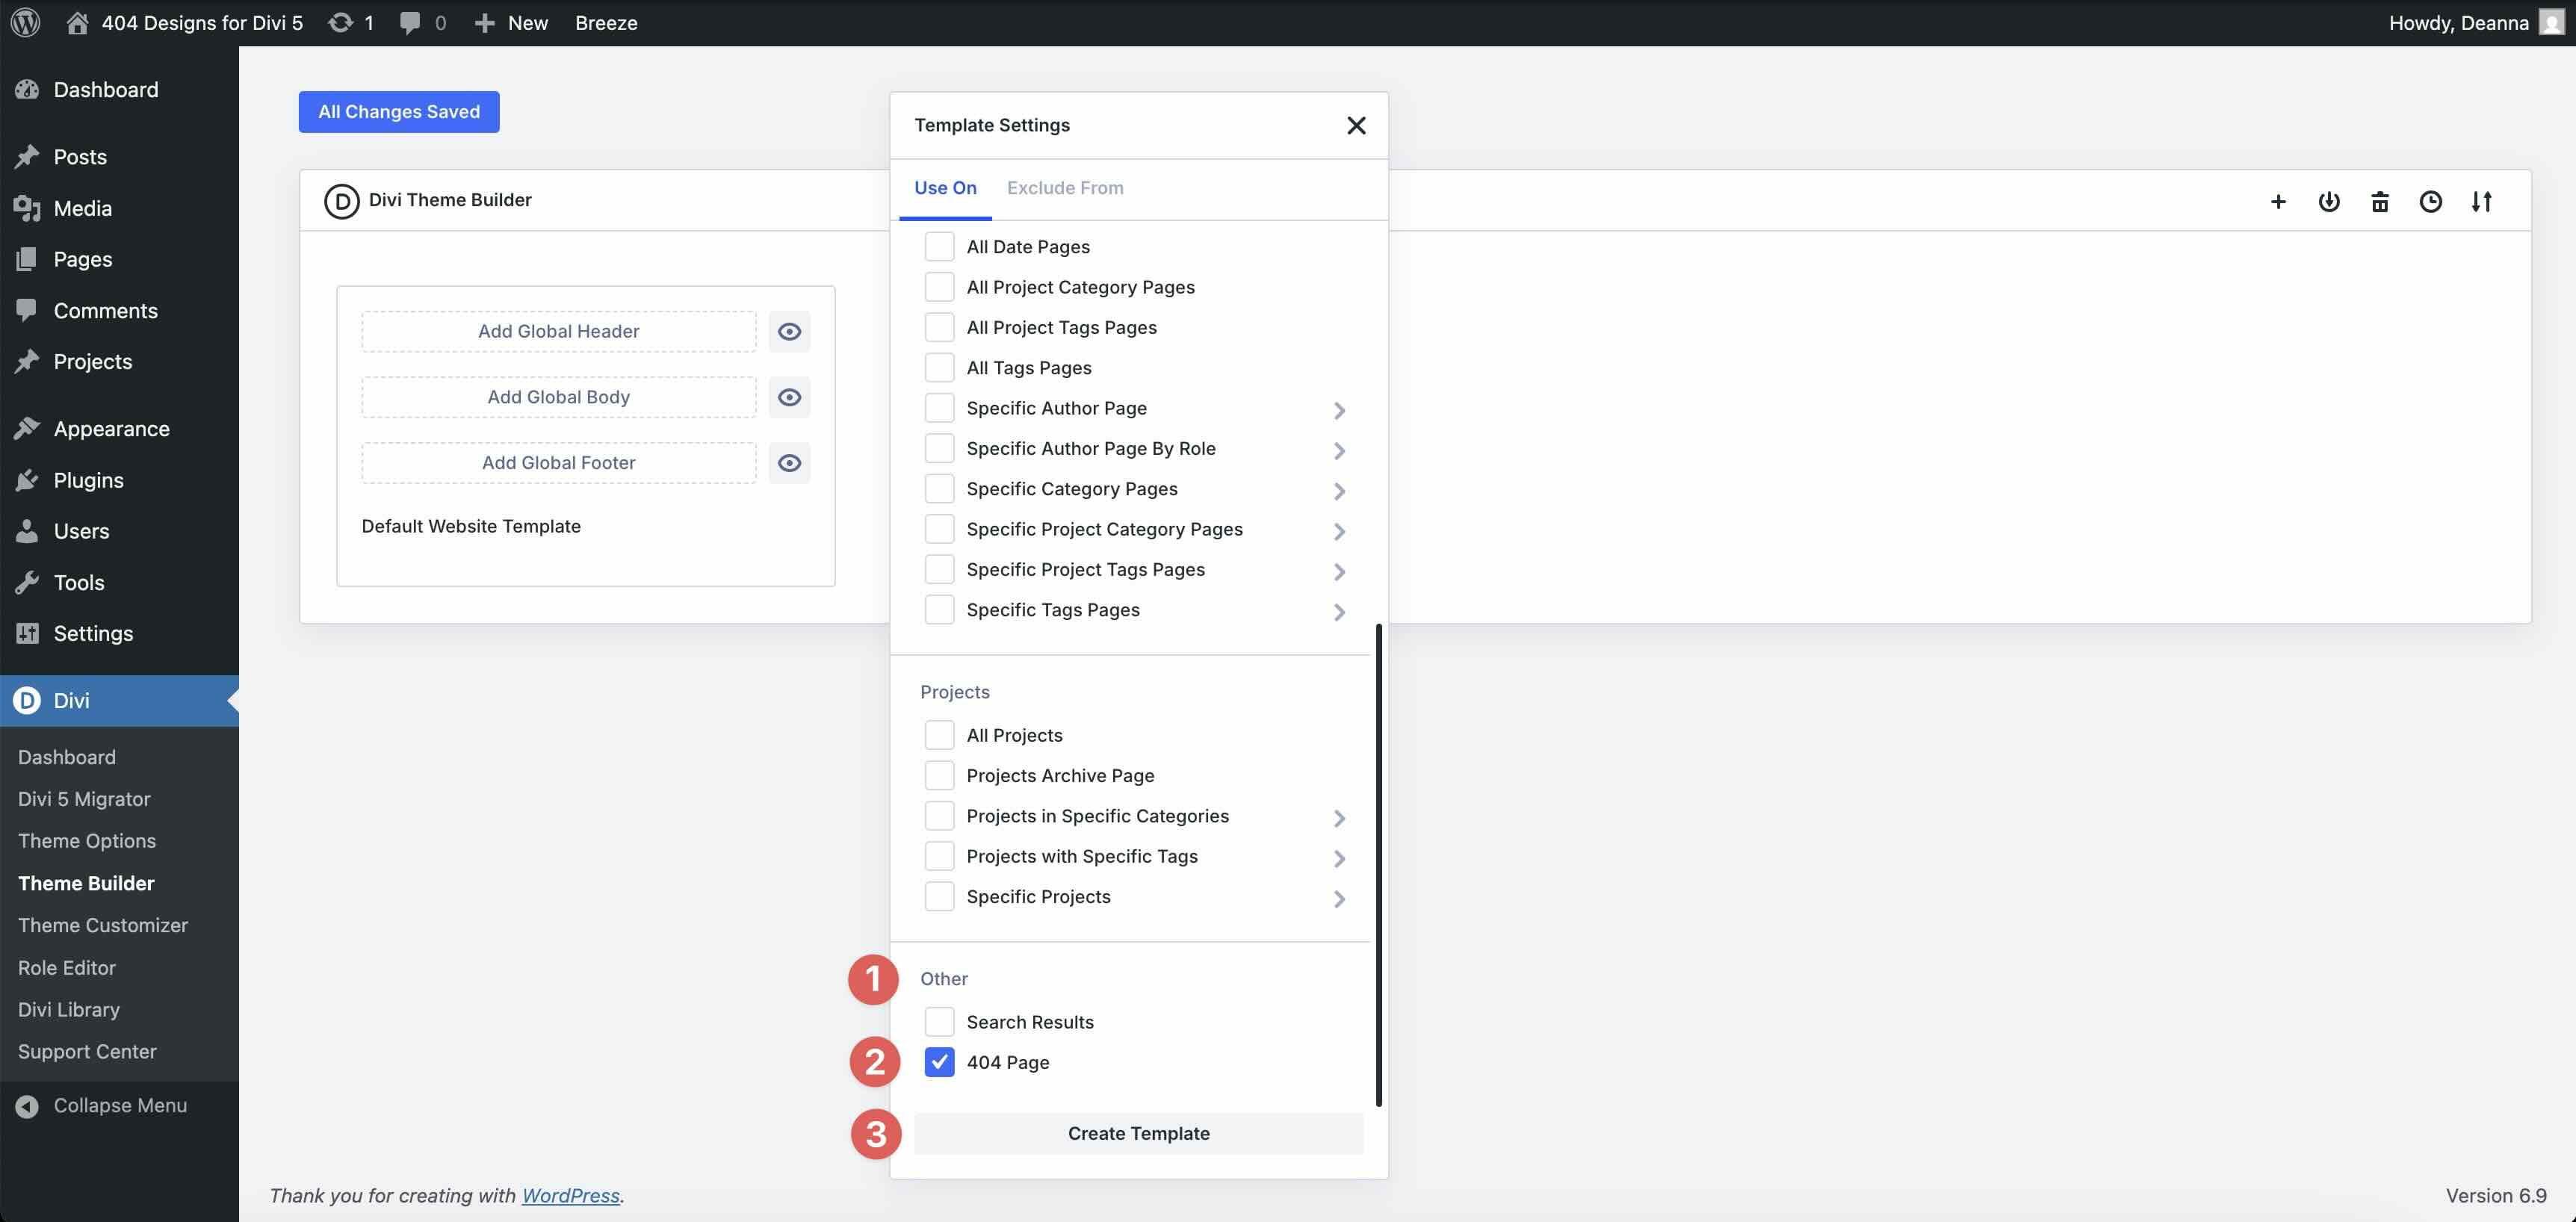Click the updates refresh icon in admin bar
The height and width of the screenshot is (1222, 2576).
341,22
